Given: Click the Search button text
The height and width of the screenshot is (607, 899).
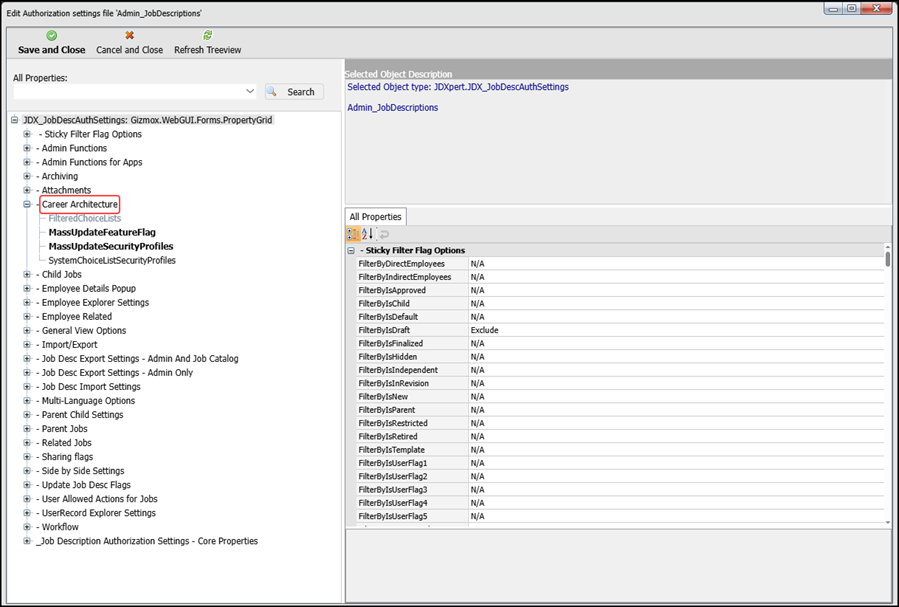Looking at the screenshot, I should tap(300, 92).
